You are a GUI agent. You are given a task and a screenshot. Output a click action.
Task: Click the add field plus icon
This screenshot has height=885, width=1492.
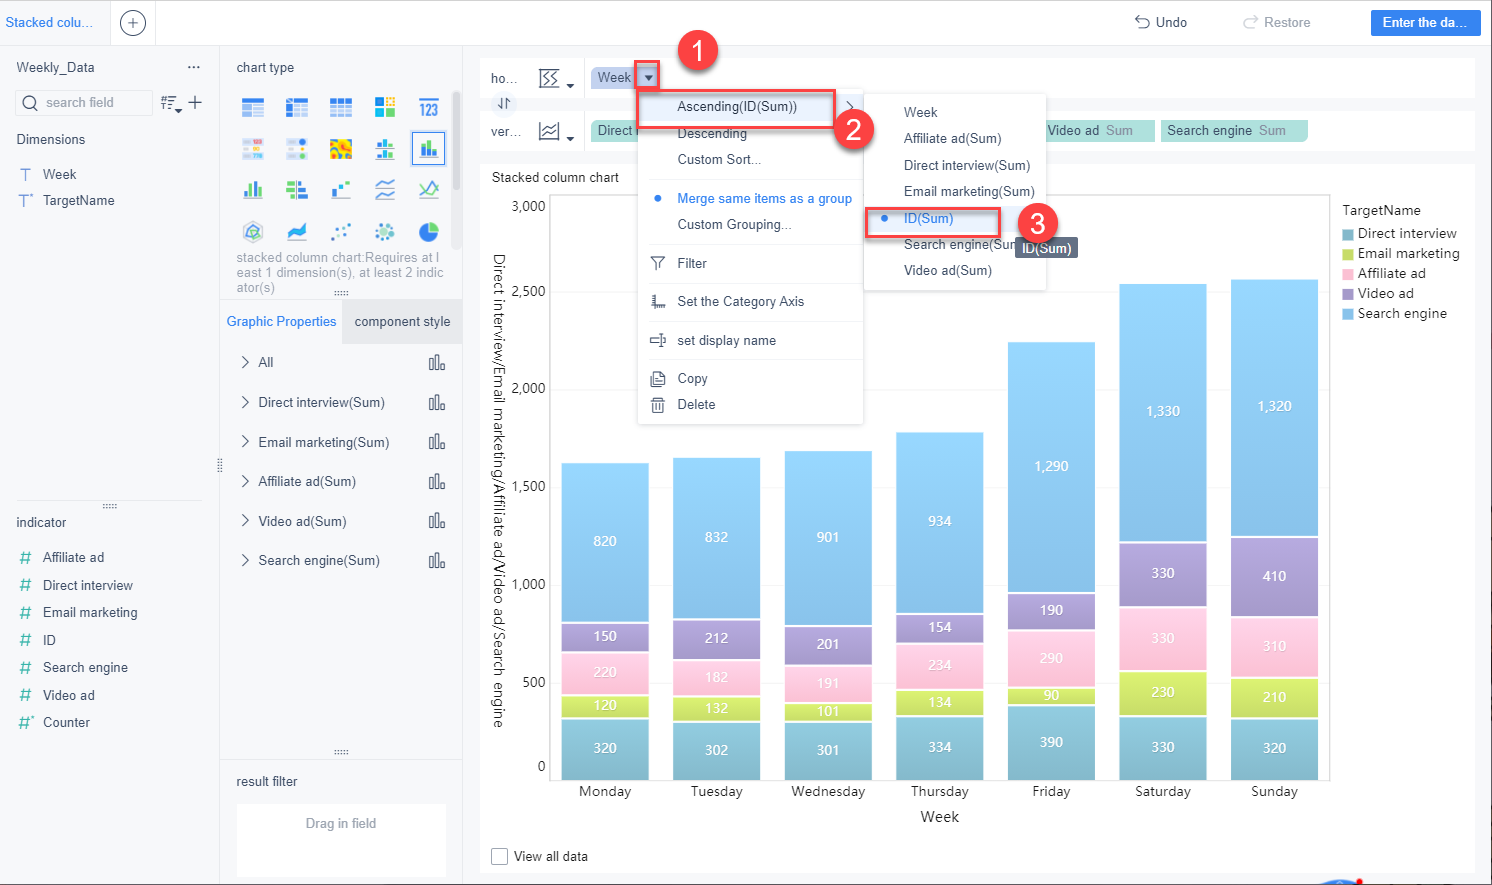[195, 102]
